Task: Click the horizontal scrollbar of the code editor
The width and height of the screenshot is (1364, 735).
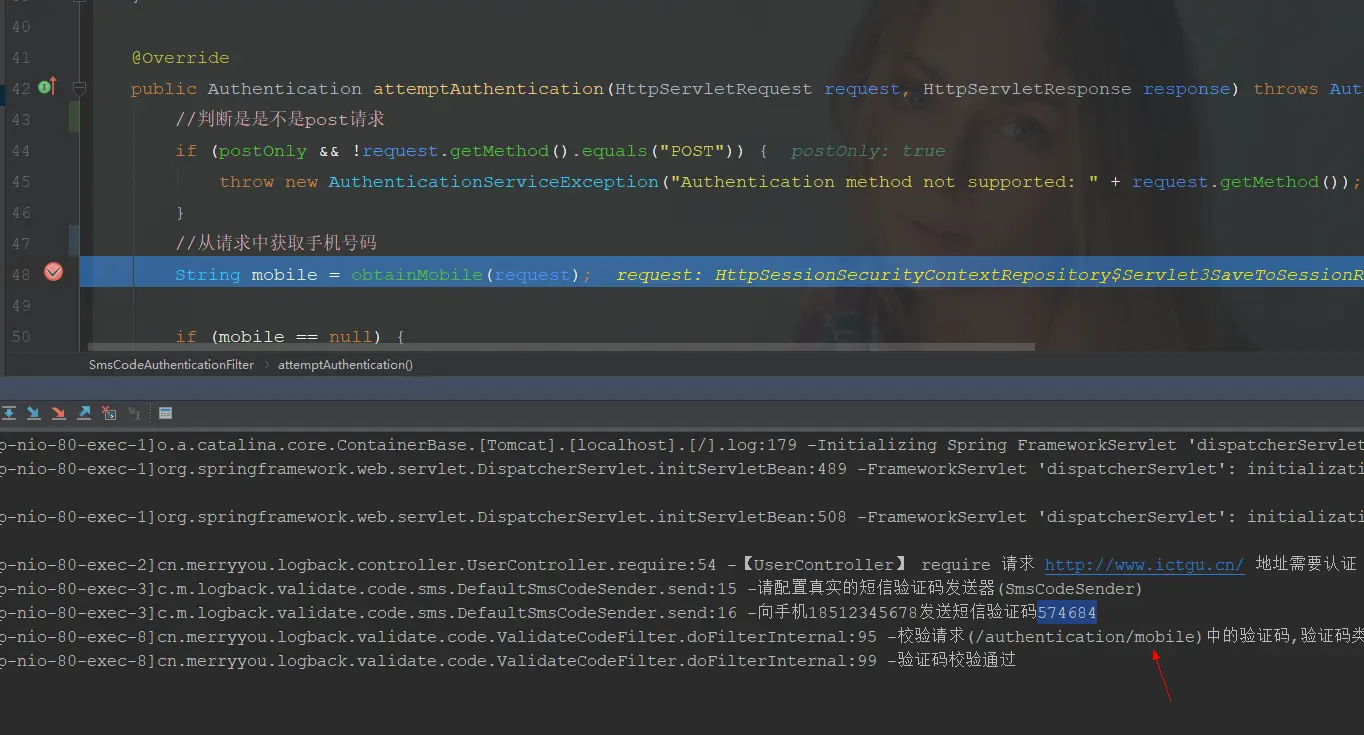Action: coord(562,347)
